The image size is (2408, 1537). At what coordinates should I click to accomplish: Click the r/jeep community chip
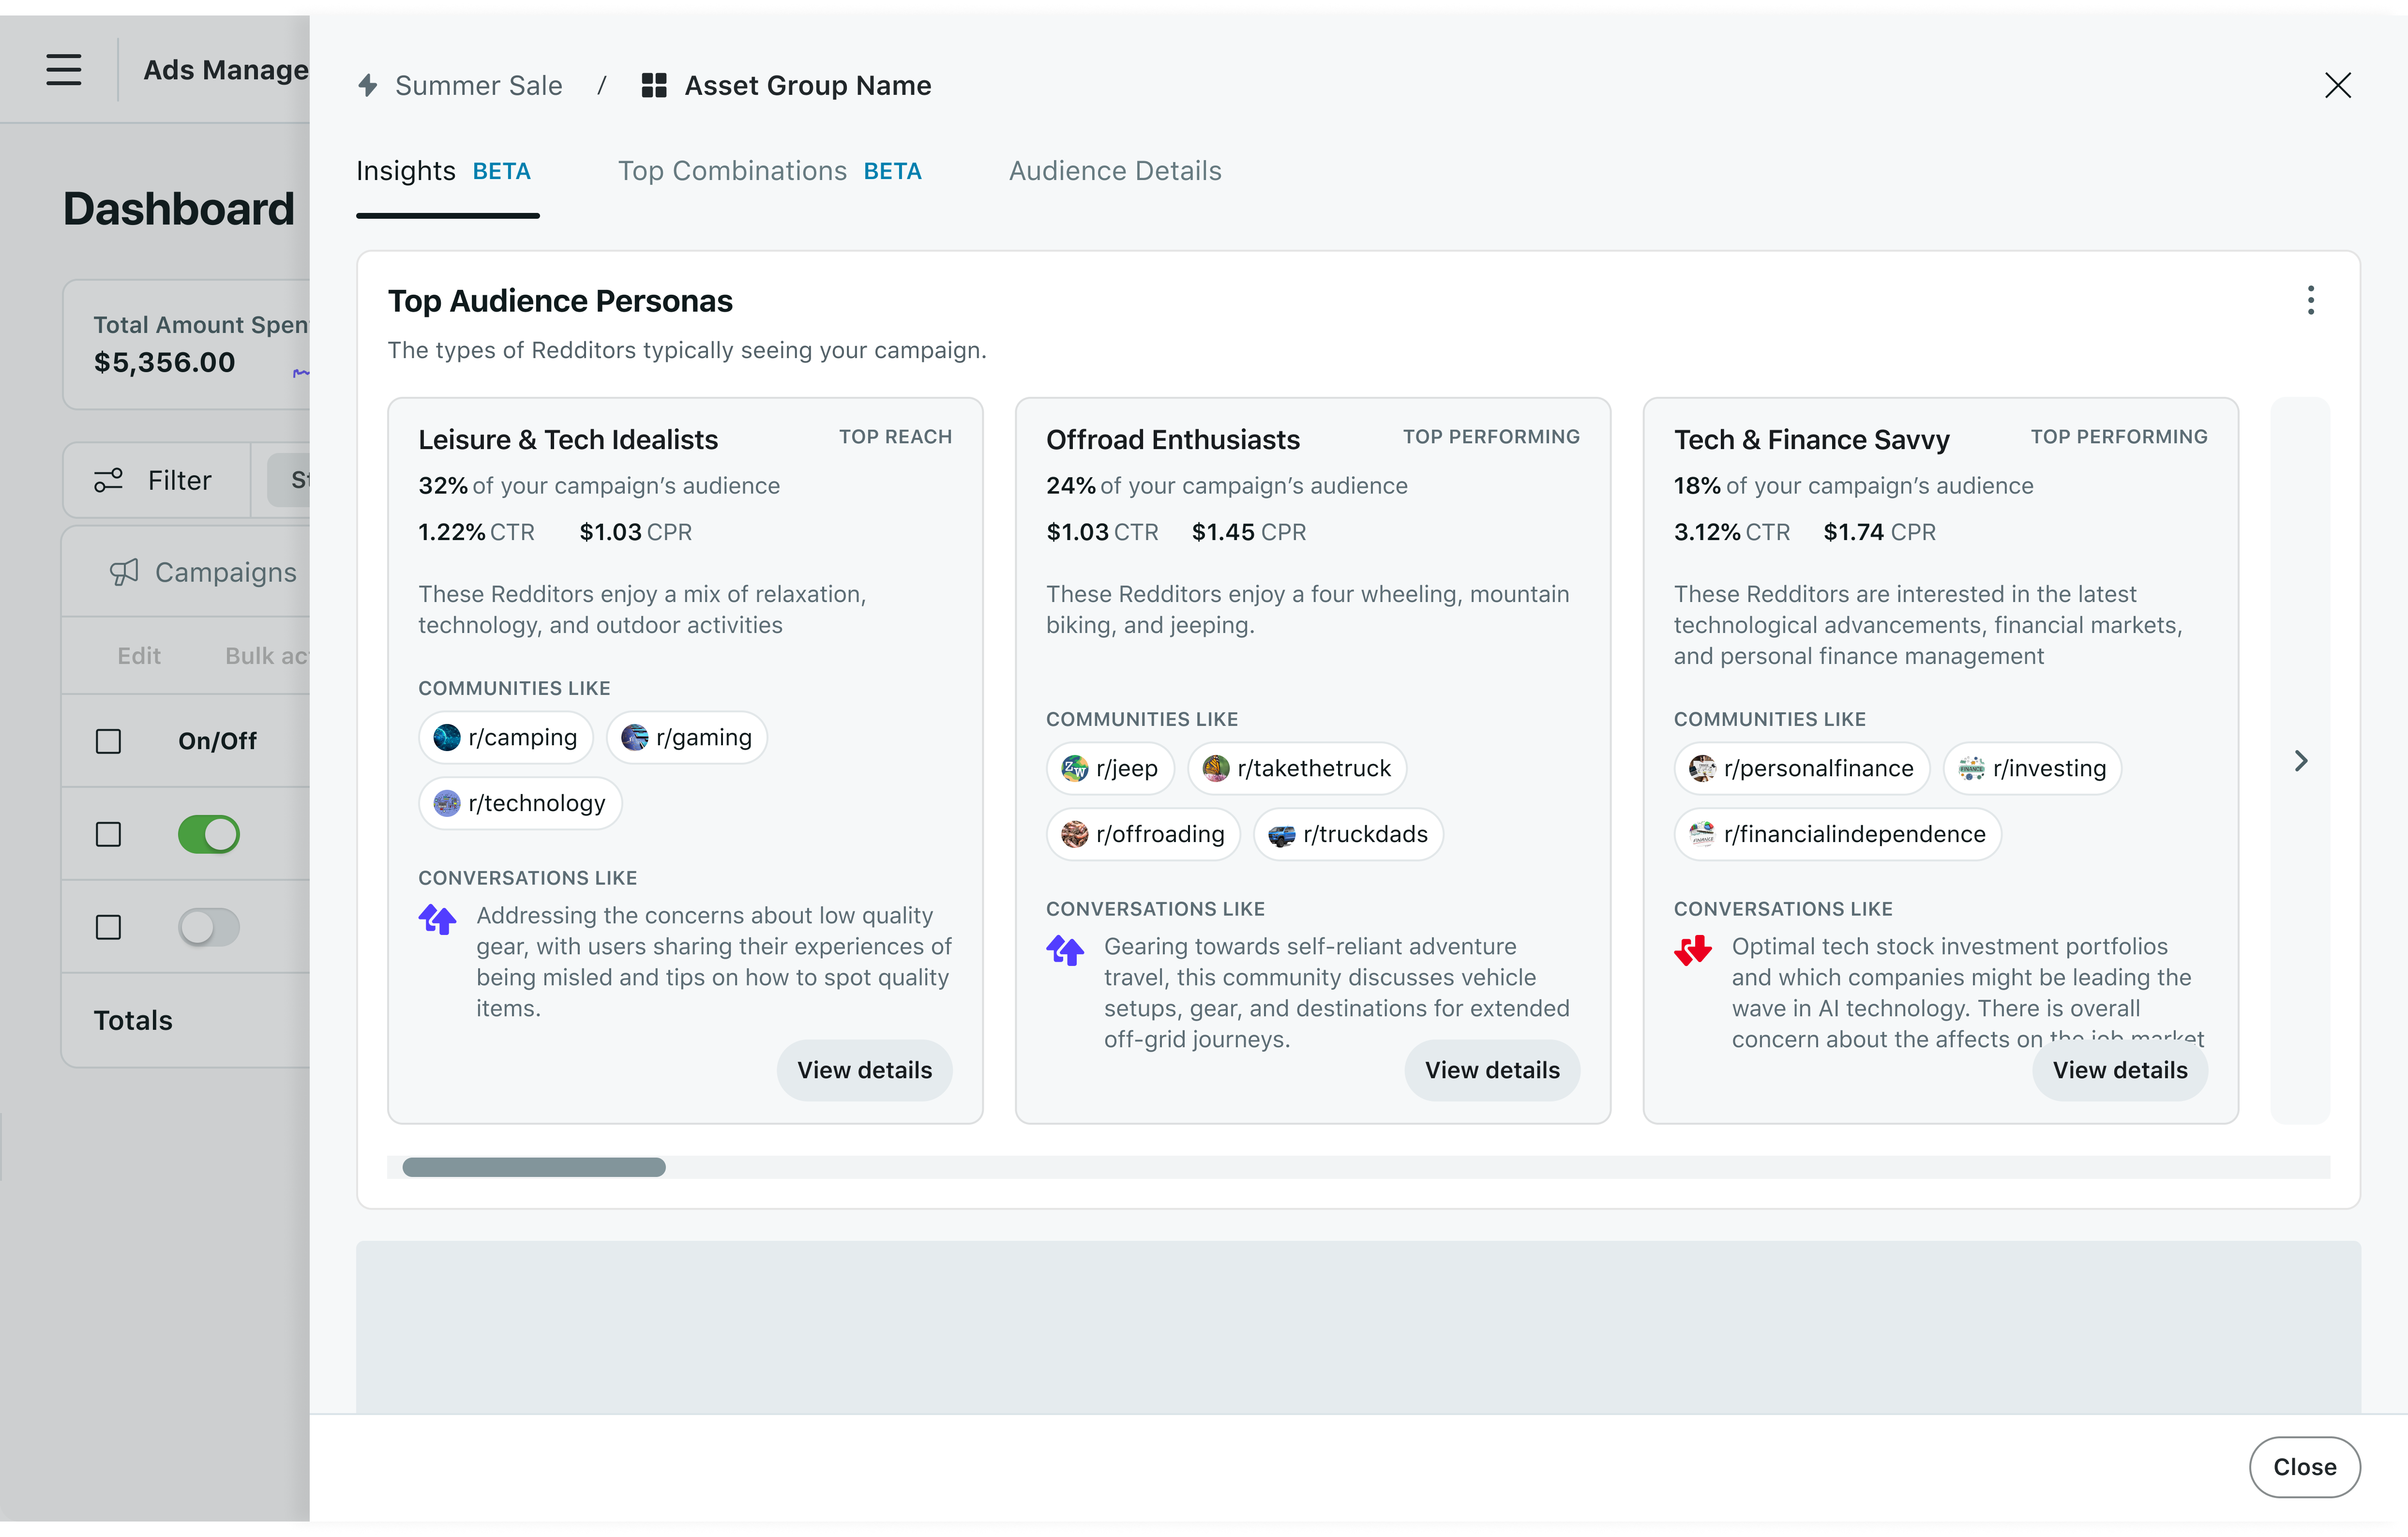(x=1110, y=769)
